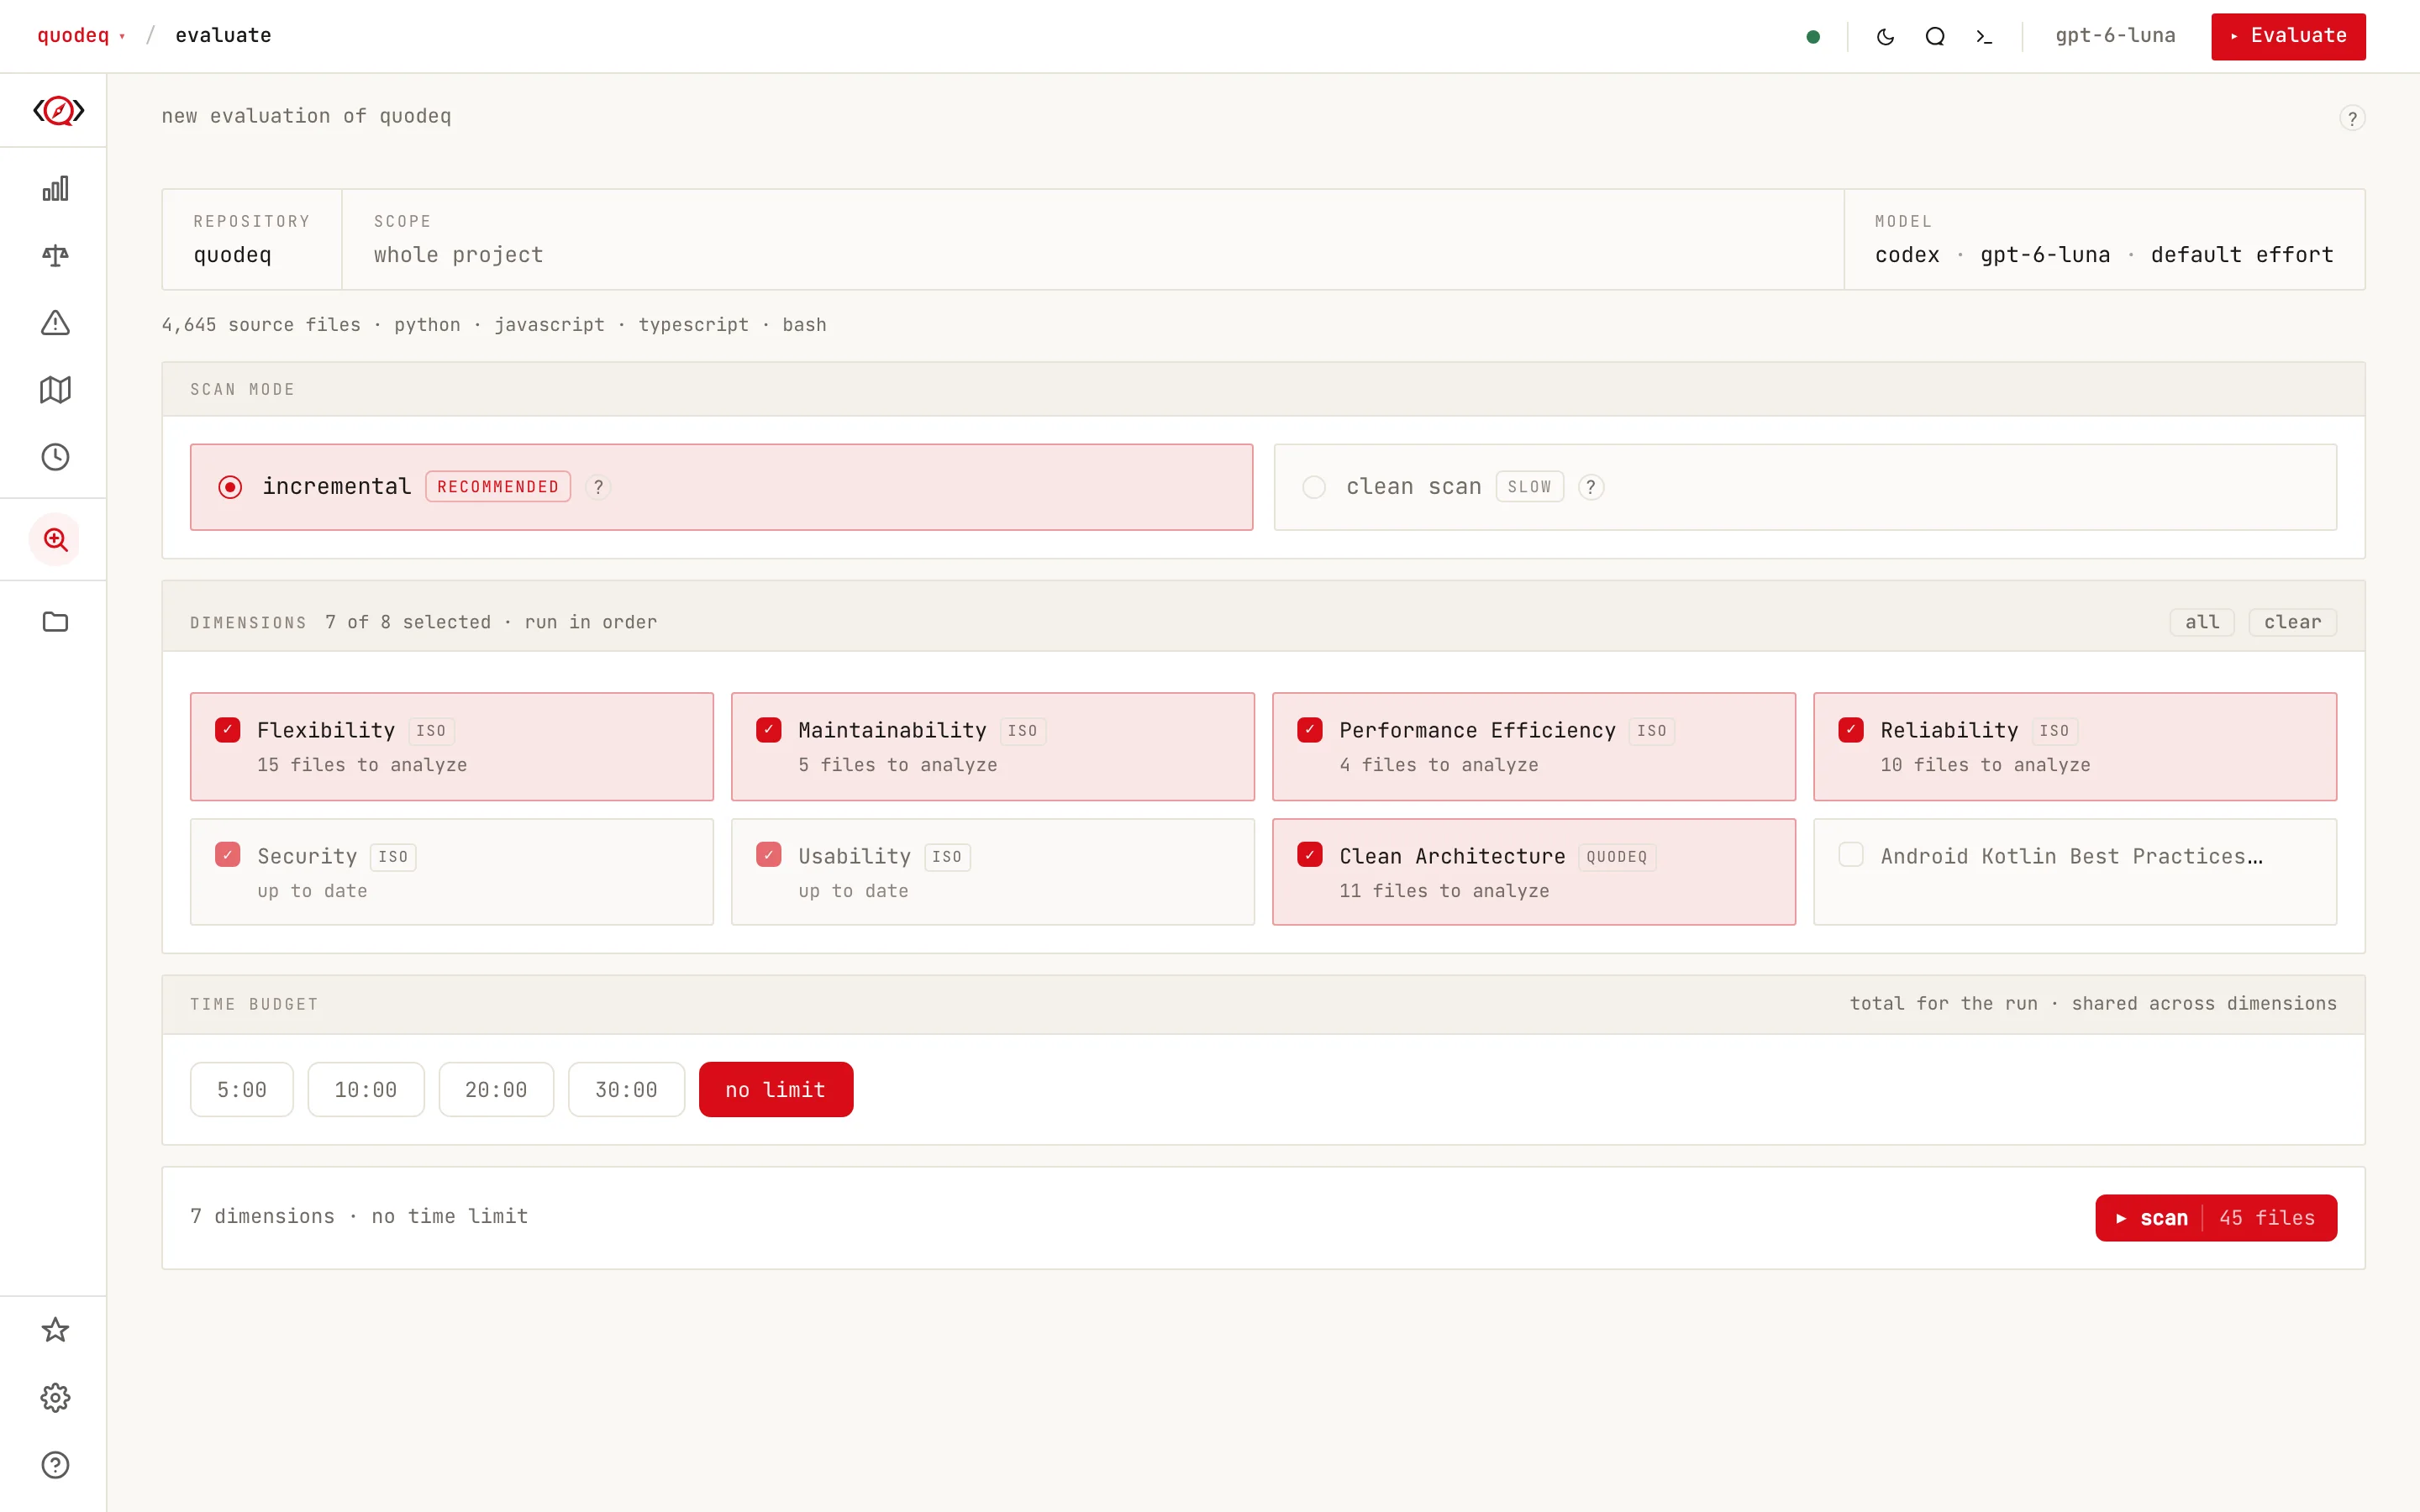Select the 5:00 time budget
The height and width of the screenshot is (1512, 2420).
(242, 1089)
